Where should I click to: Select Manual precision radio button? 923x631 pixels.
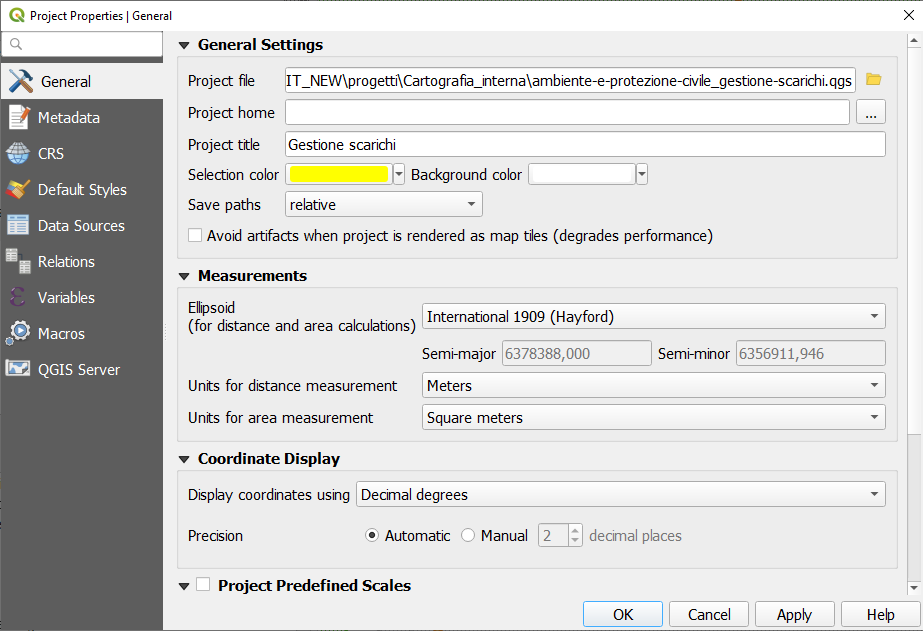click(x=468, y=536)
